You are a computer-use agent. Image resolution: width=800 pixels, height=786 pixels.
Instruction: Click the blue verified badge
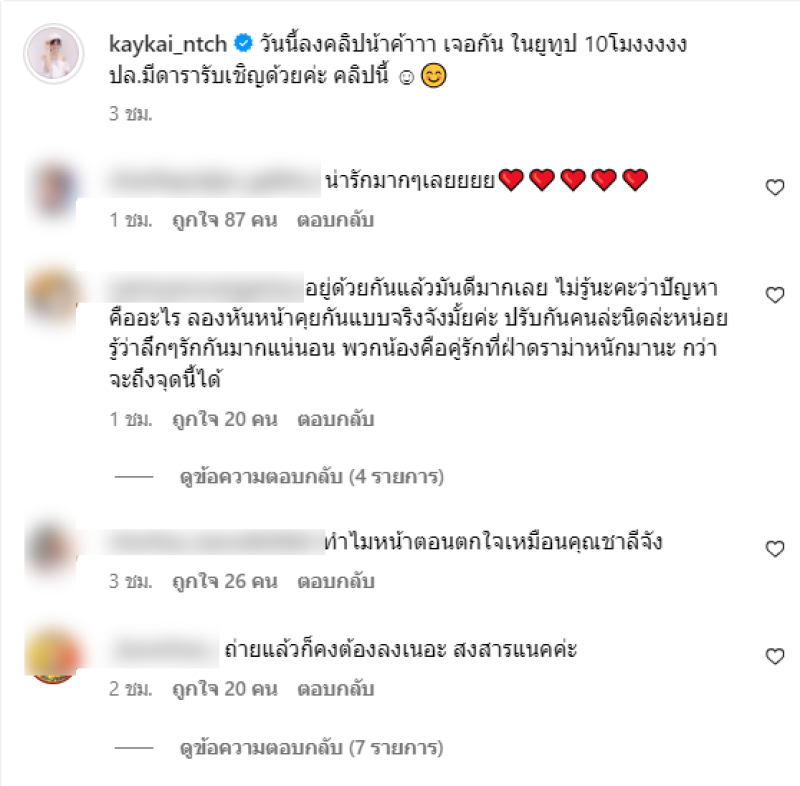pyautogui.click(x=243, y=43)
